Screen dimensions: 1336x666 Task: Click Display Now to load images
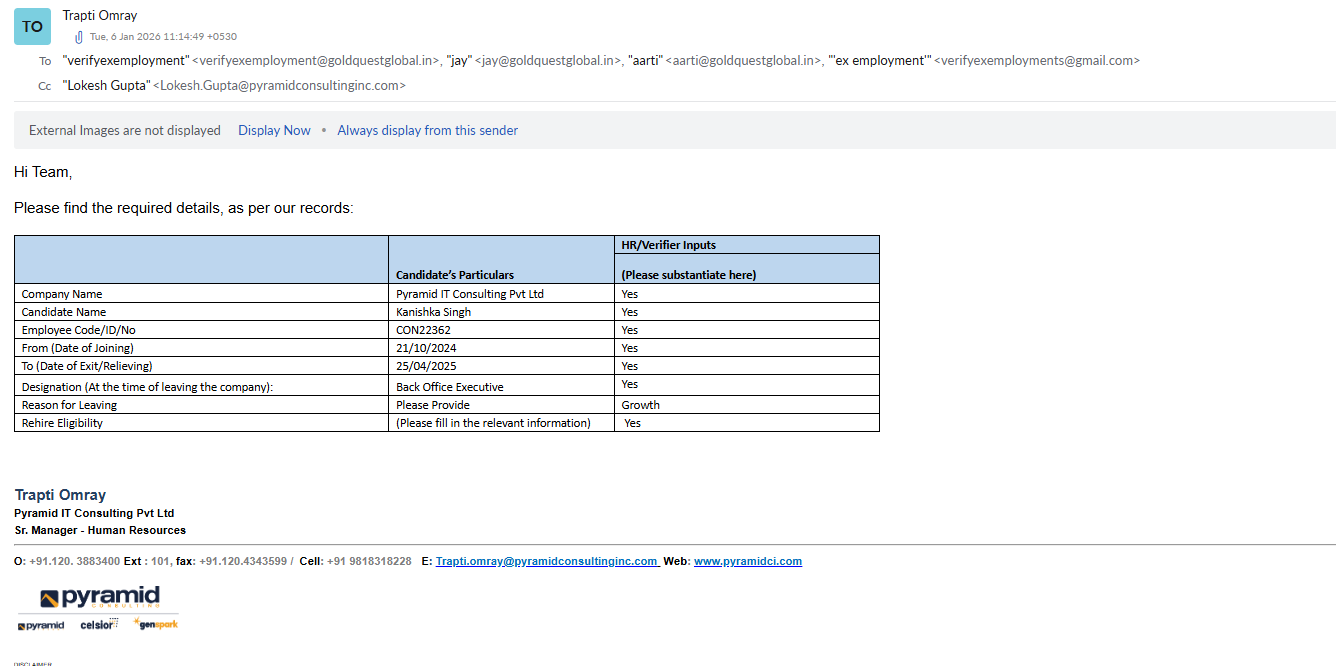pyautogui.click(x=274, y=130)
